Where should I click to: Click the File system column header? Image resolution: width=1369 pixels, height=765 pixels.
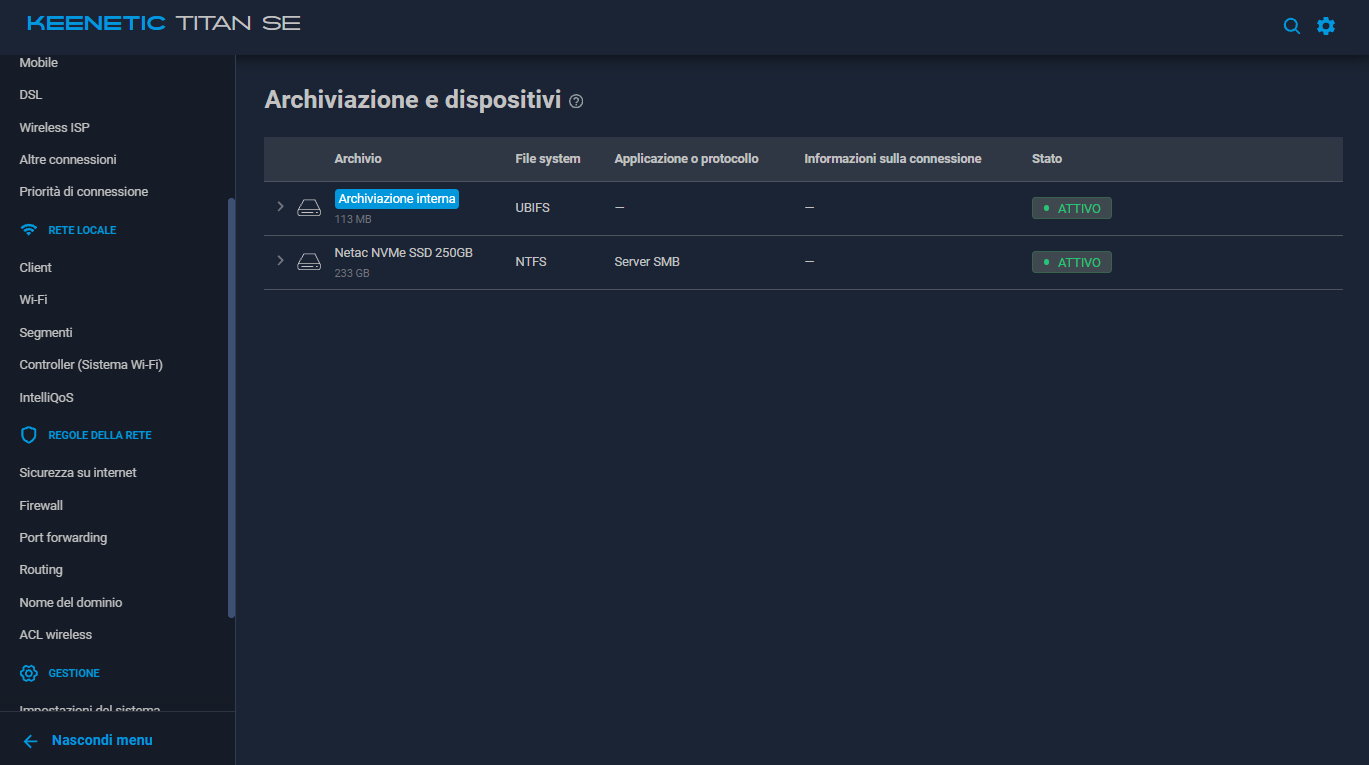coord(548,159)
